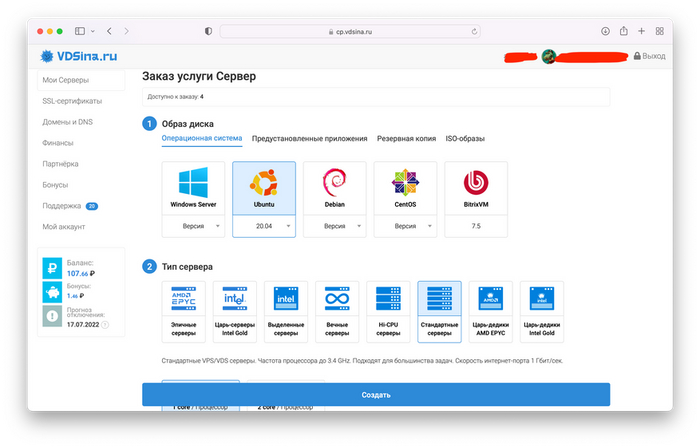This screenshot has width=700, height=447.
Task: Expand Safari sidebar options chevron
Action: (x=93, y=31)
